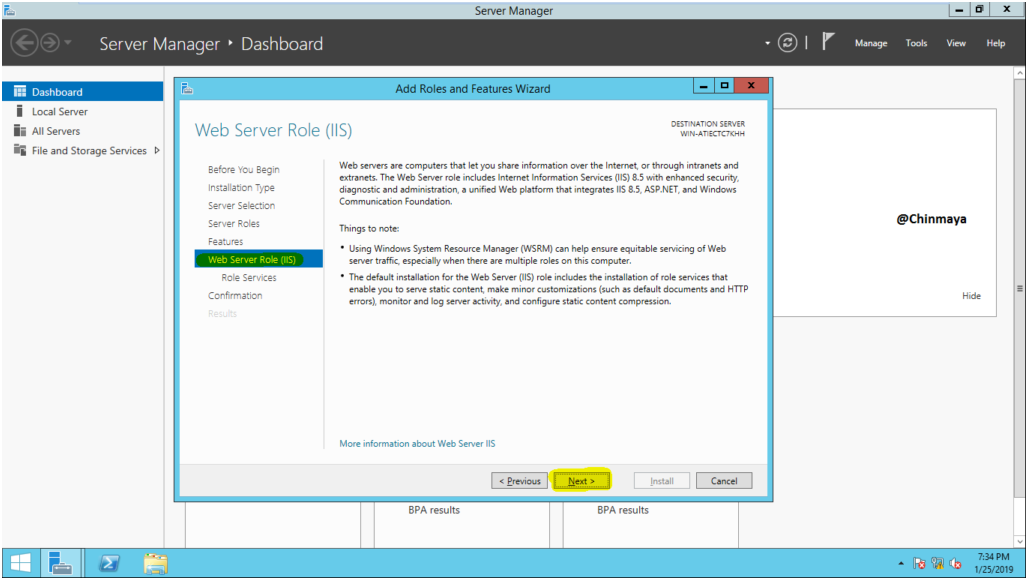
Task: Go to the Server Roles wizard step
Action: [233, 223]
